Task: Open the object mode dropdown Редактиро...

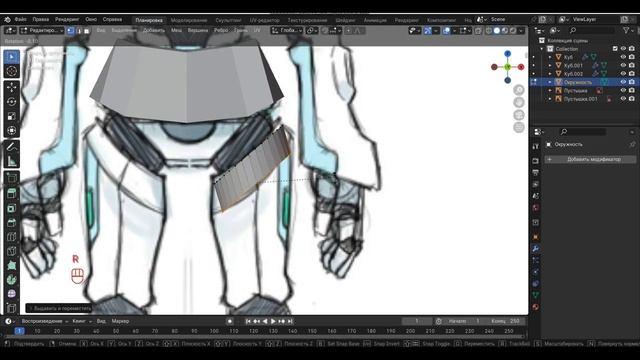Action: [x=42, y=31]
